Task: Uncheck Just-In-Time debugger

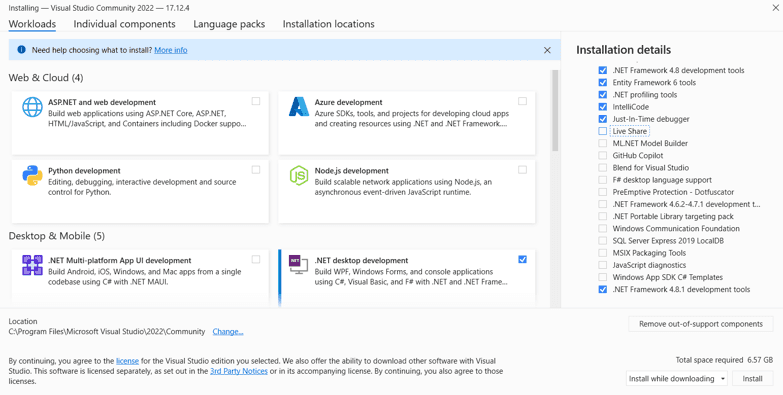Action: 603,119
